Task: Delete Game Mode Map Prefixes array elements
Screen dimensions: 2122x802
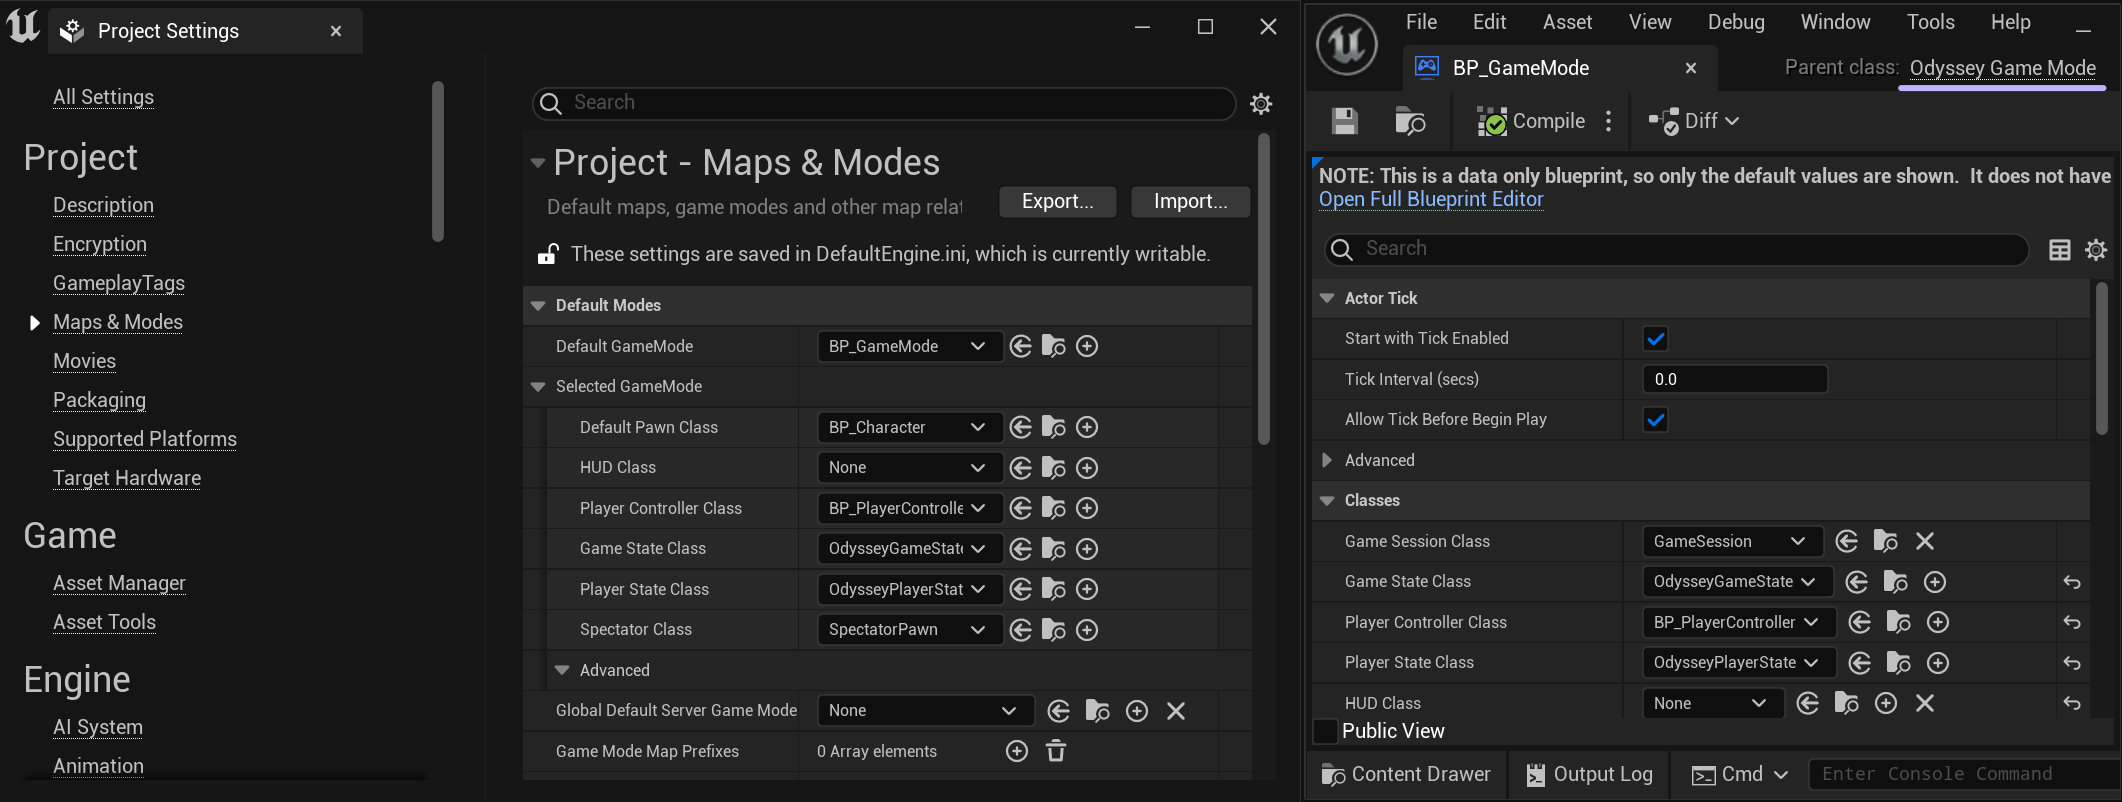Action: click(x=1056, y=751)
